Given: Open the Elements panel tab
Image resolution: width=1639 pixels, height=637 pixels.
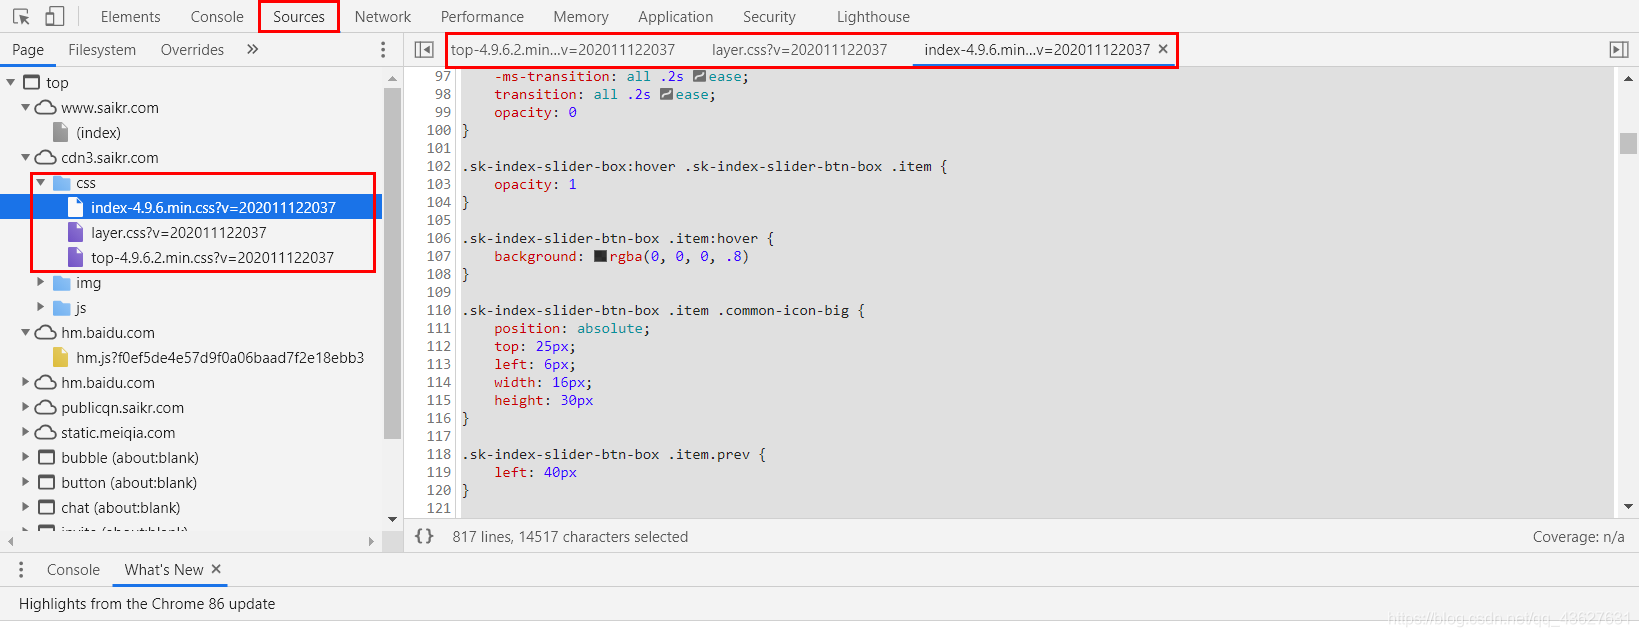Looking at the screenshot, I should 131,17.
